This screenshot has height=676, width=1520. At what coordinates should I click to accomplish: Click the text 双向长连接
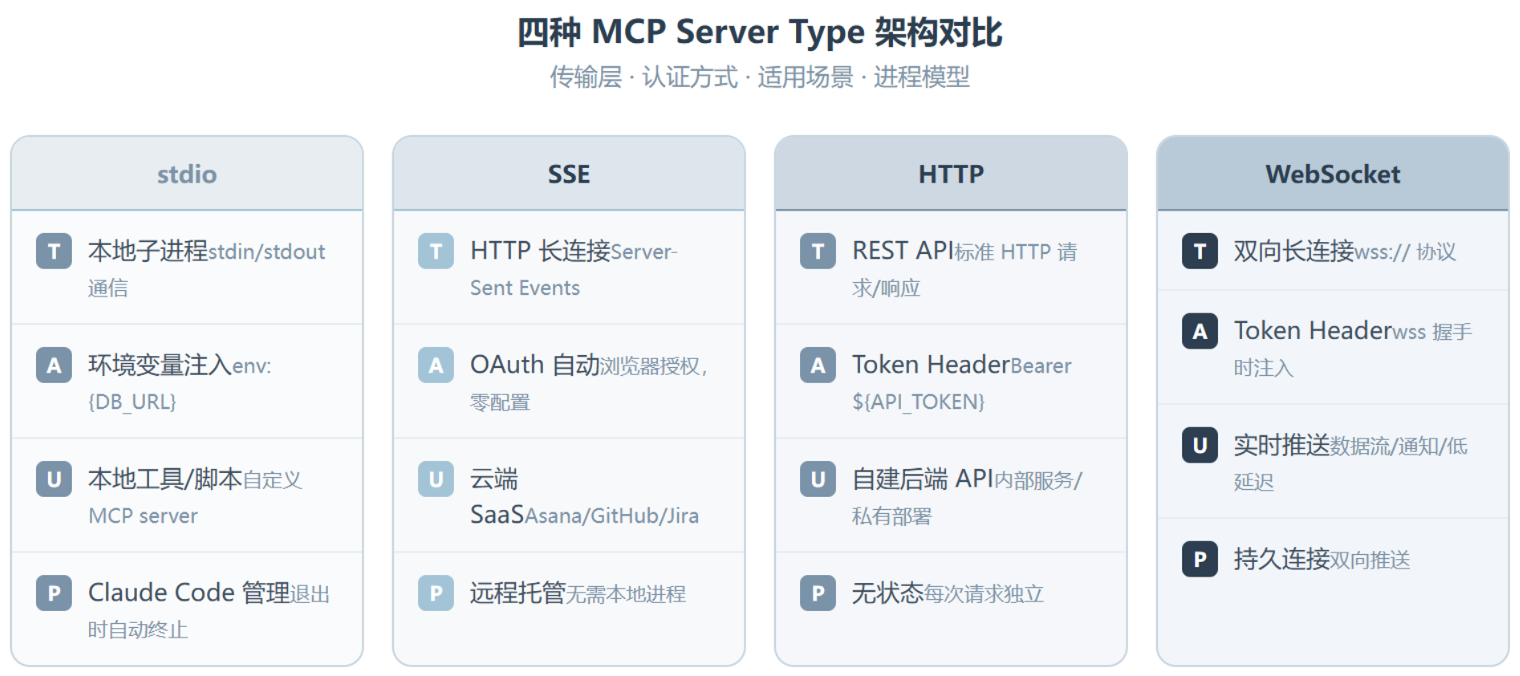pos(1294,251)
